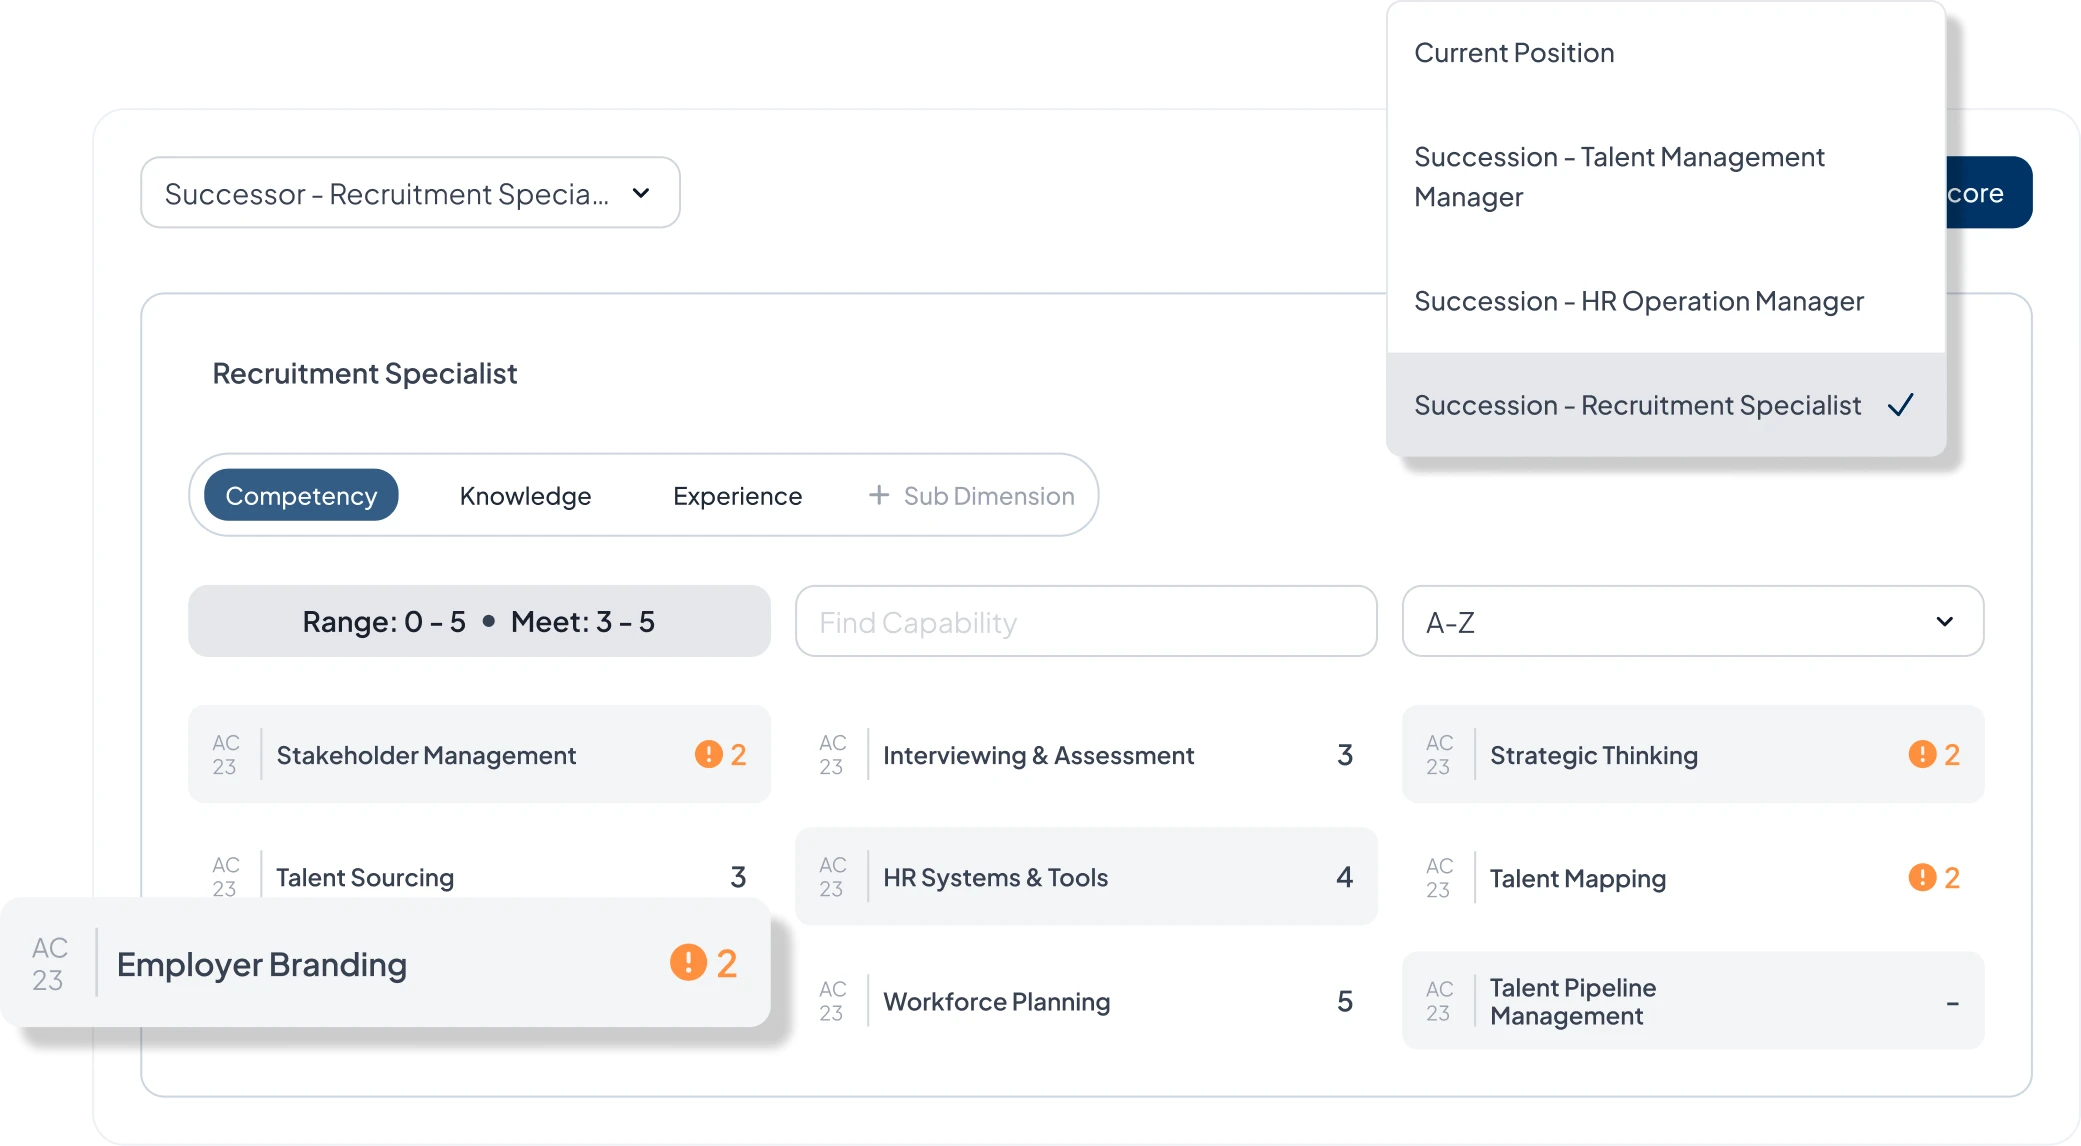Screen dimensions: 2081x1146
Task: Click the warning icon on Employer Branding
Action: click(688, 962)
